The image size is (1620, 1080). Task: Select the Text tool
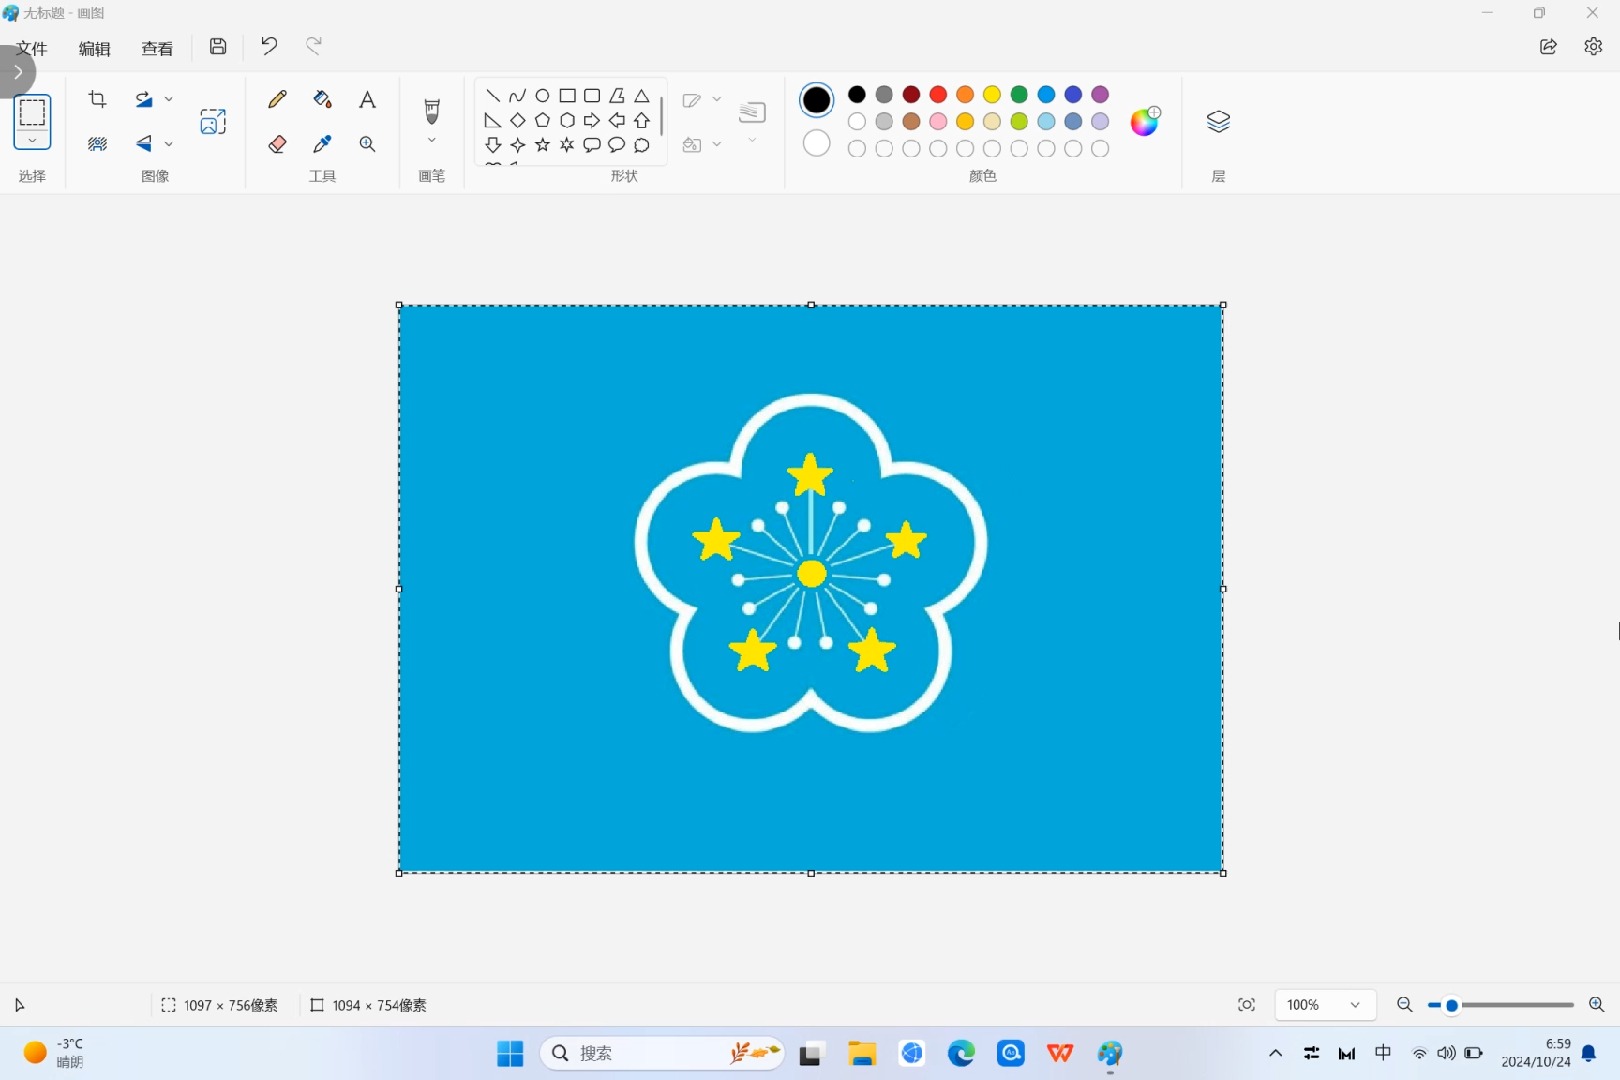367,99
